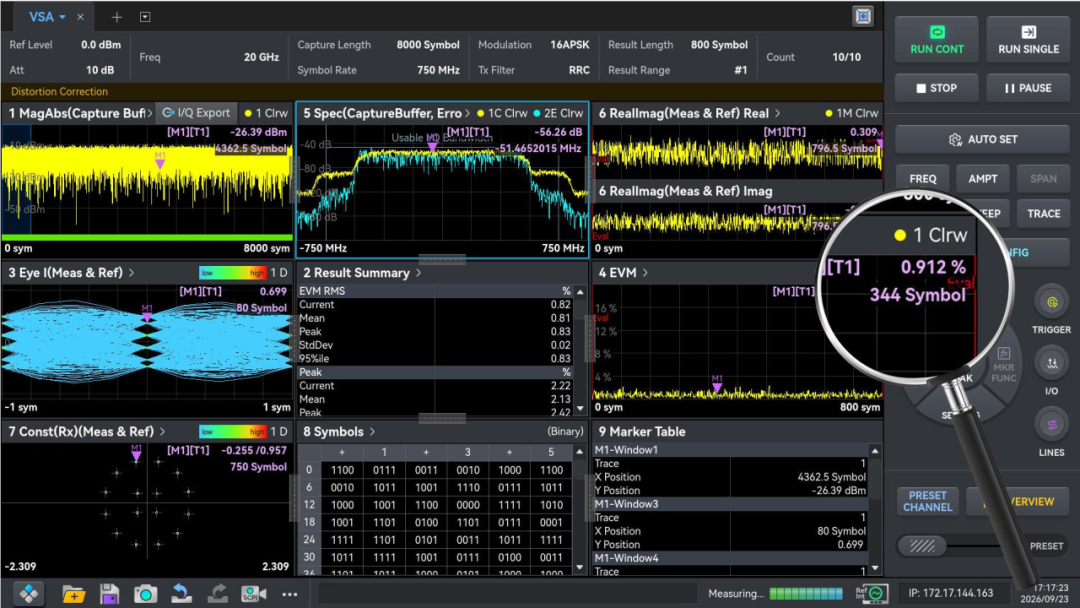Click the I/O connector icon
1080x608 pixels.
[1052, 364]
